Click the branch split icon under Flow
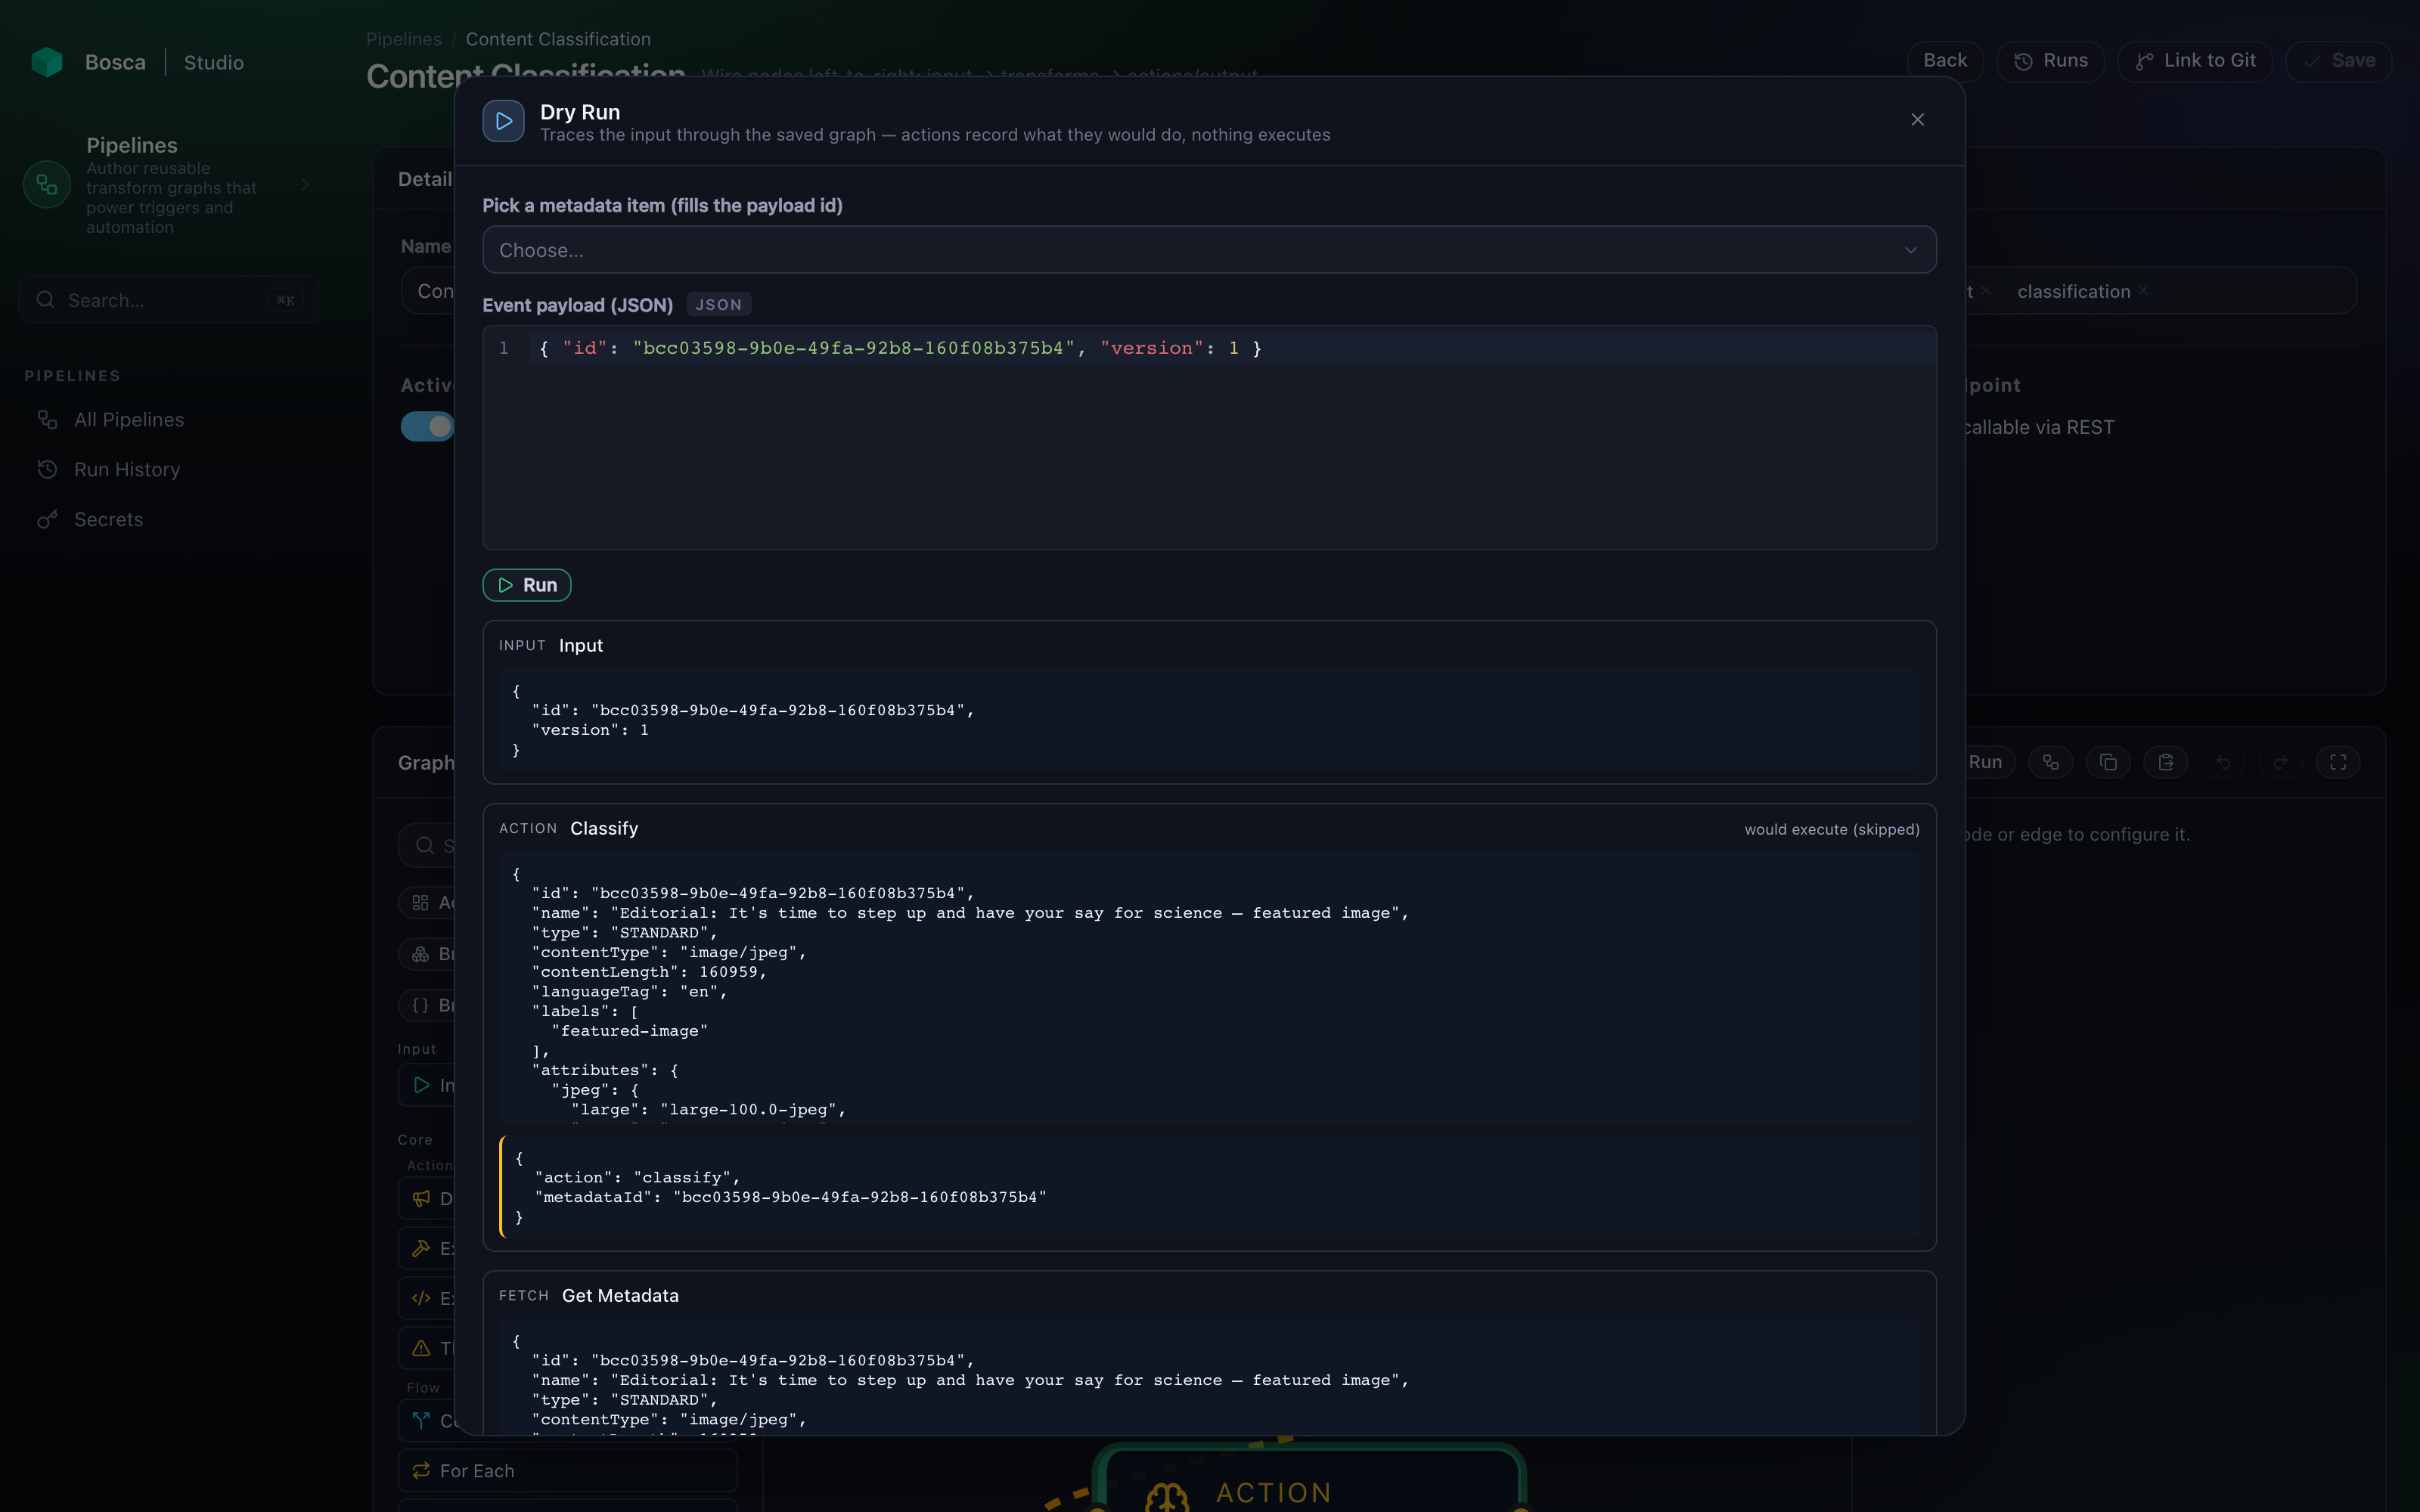 coord(421,1421)
